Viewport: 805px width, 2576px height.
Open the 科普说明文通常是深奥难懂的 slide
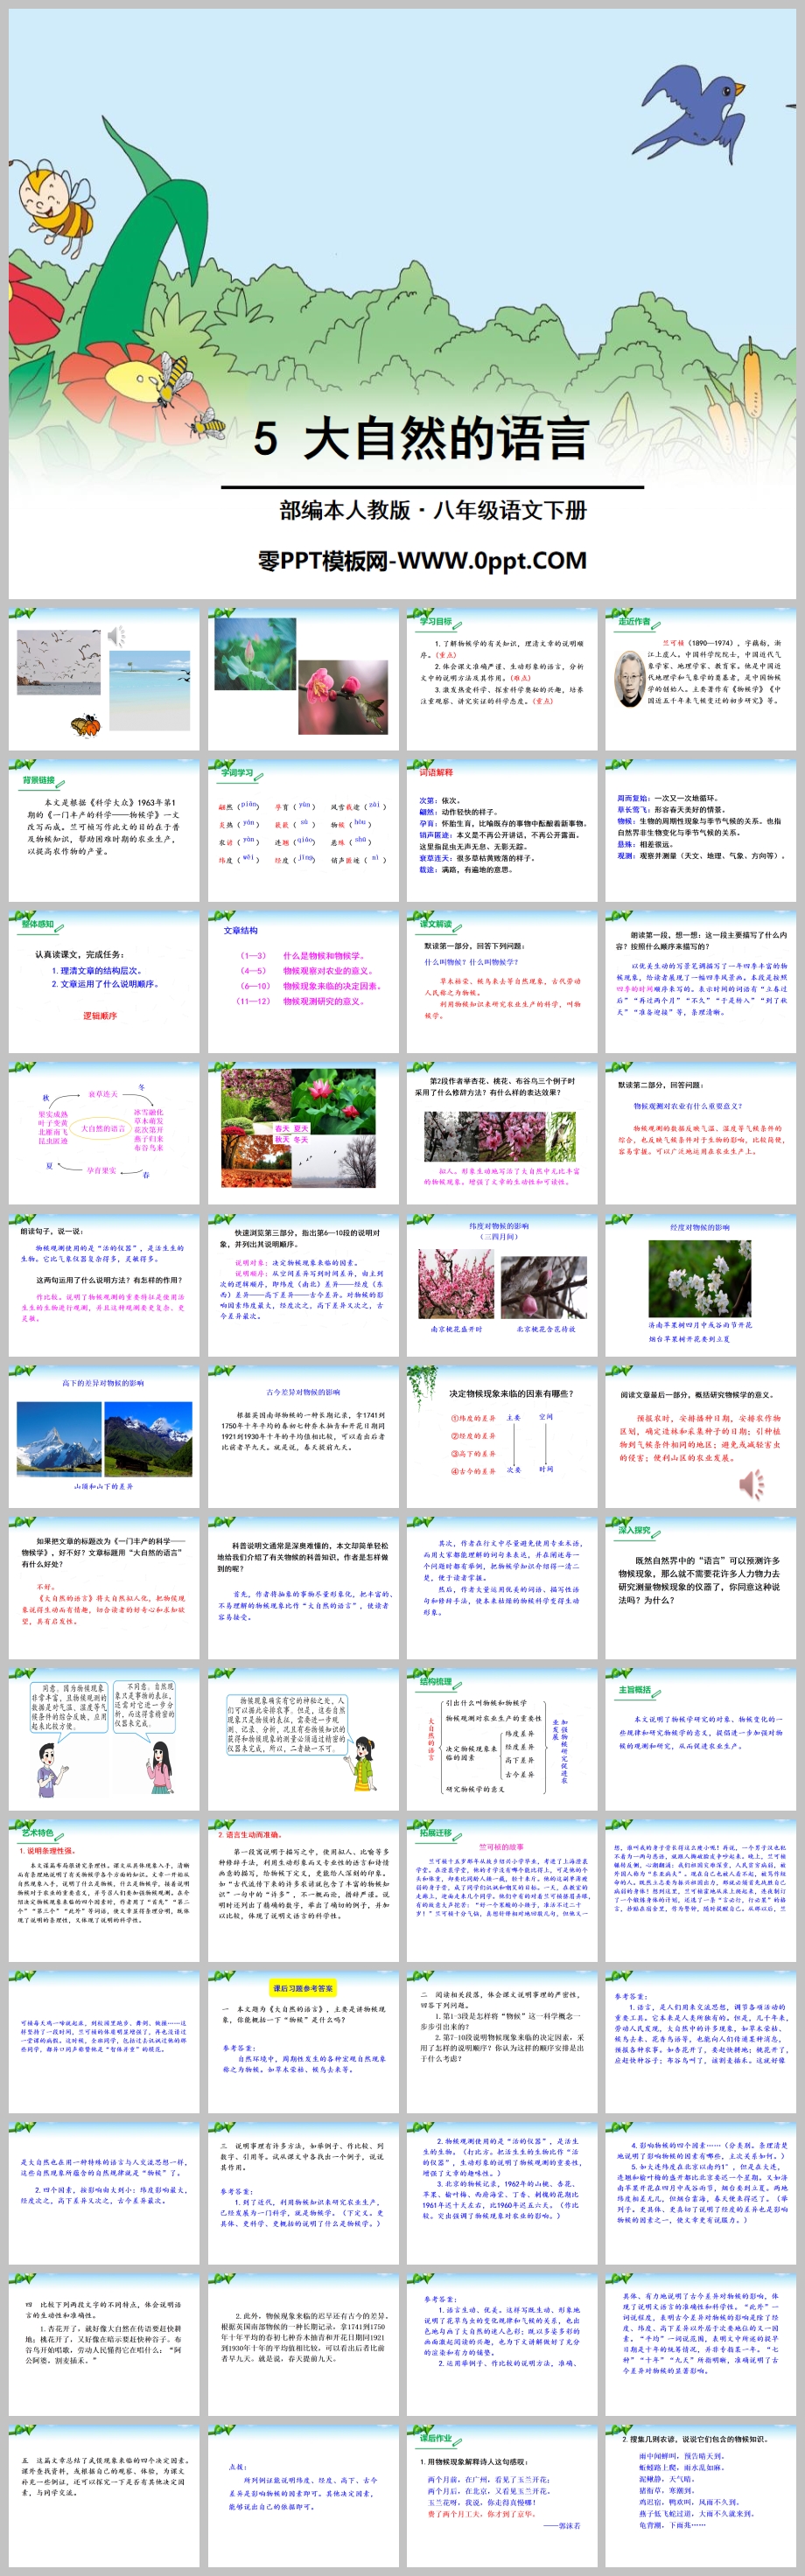[x=303, y=1587]
